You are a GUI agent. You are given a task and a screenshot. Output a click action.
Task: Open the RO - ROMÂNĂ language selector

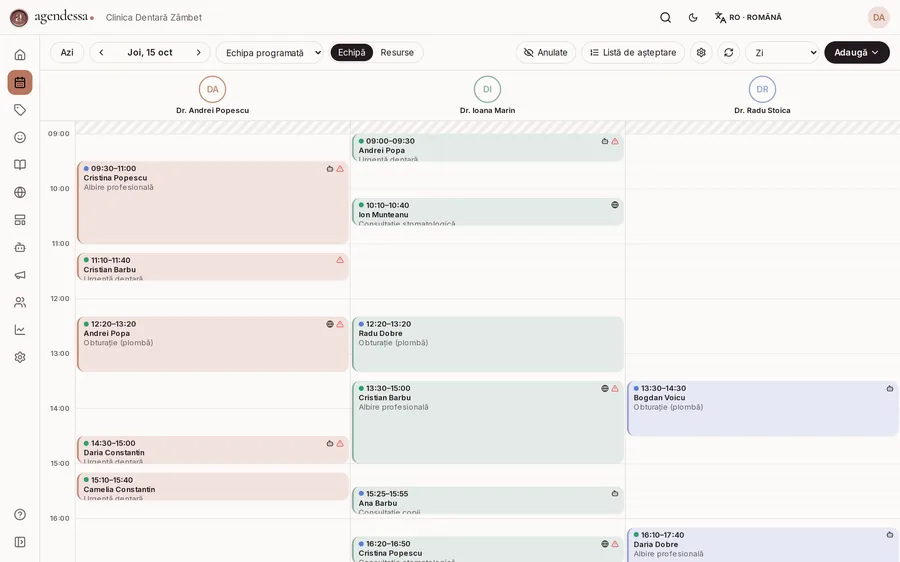pyautogui.click(x=748, y=17)
